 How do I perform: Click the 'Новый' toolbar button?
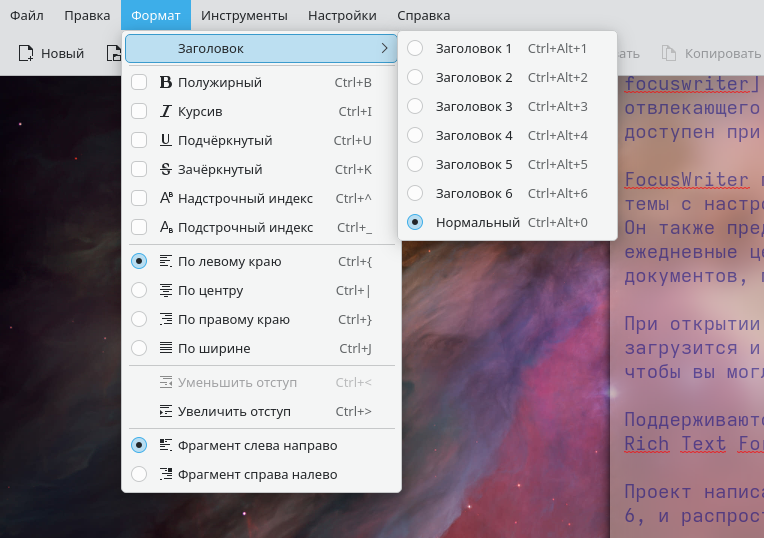tap(51, 54)
